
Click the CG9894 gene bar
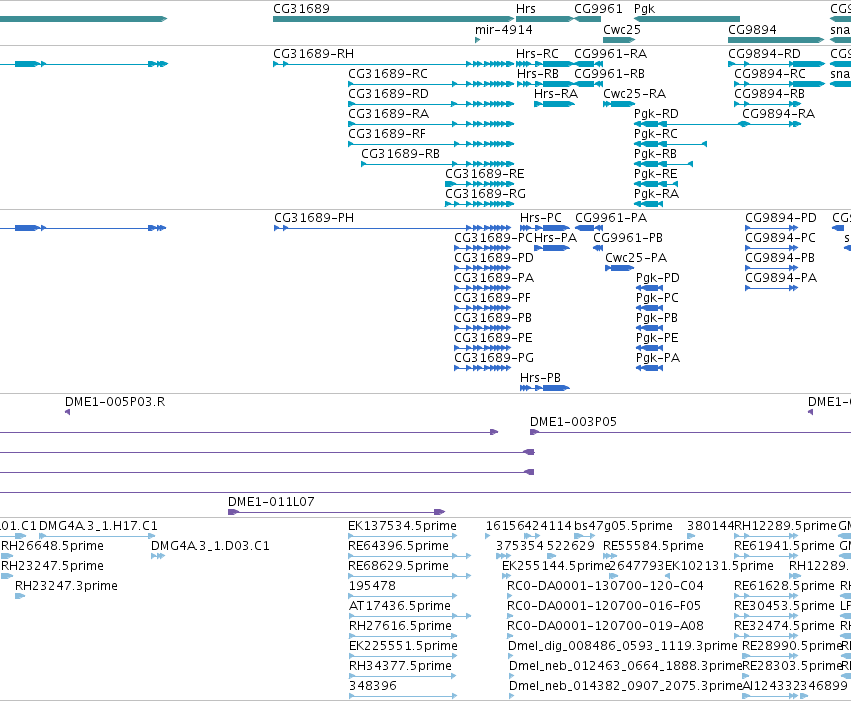[776, 40]
